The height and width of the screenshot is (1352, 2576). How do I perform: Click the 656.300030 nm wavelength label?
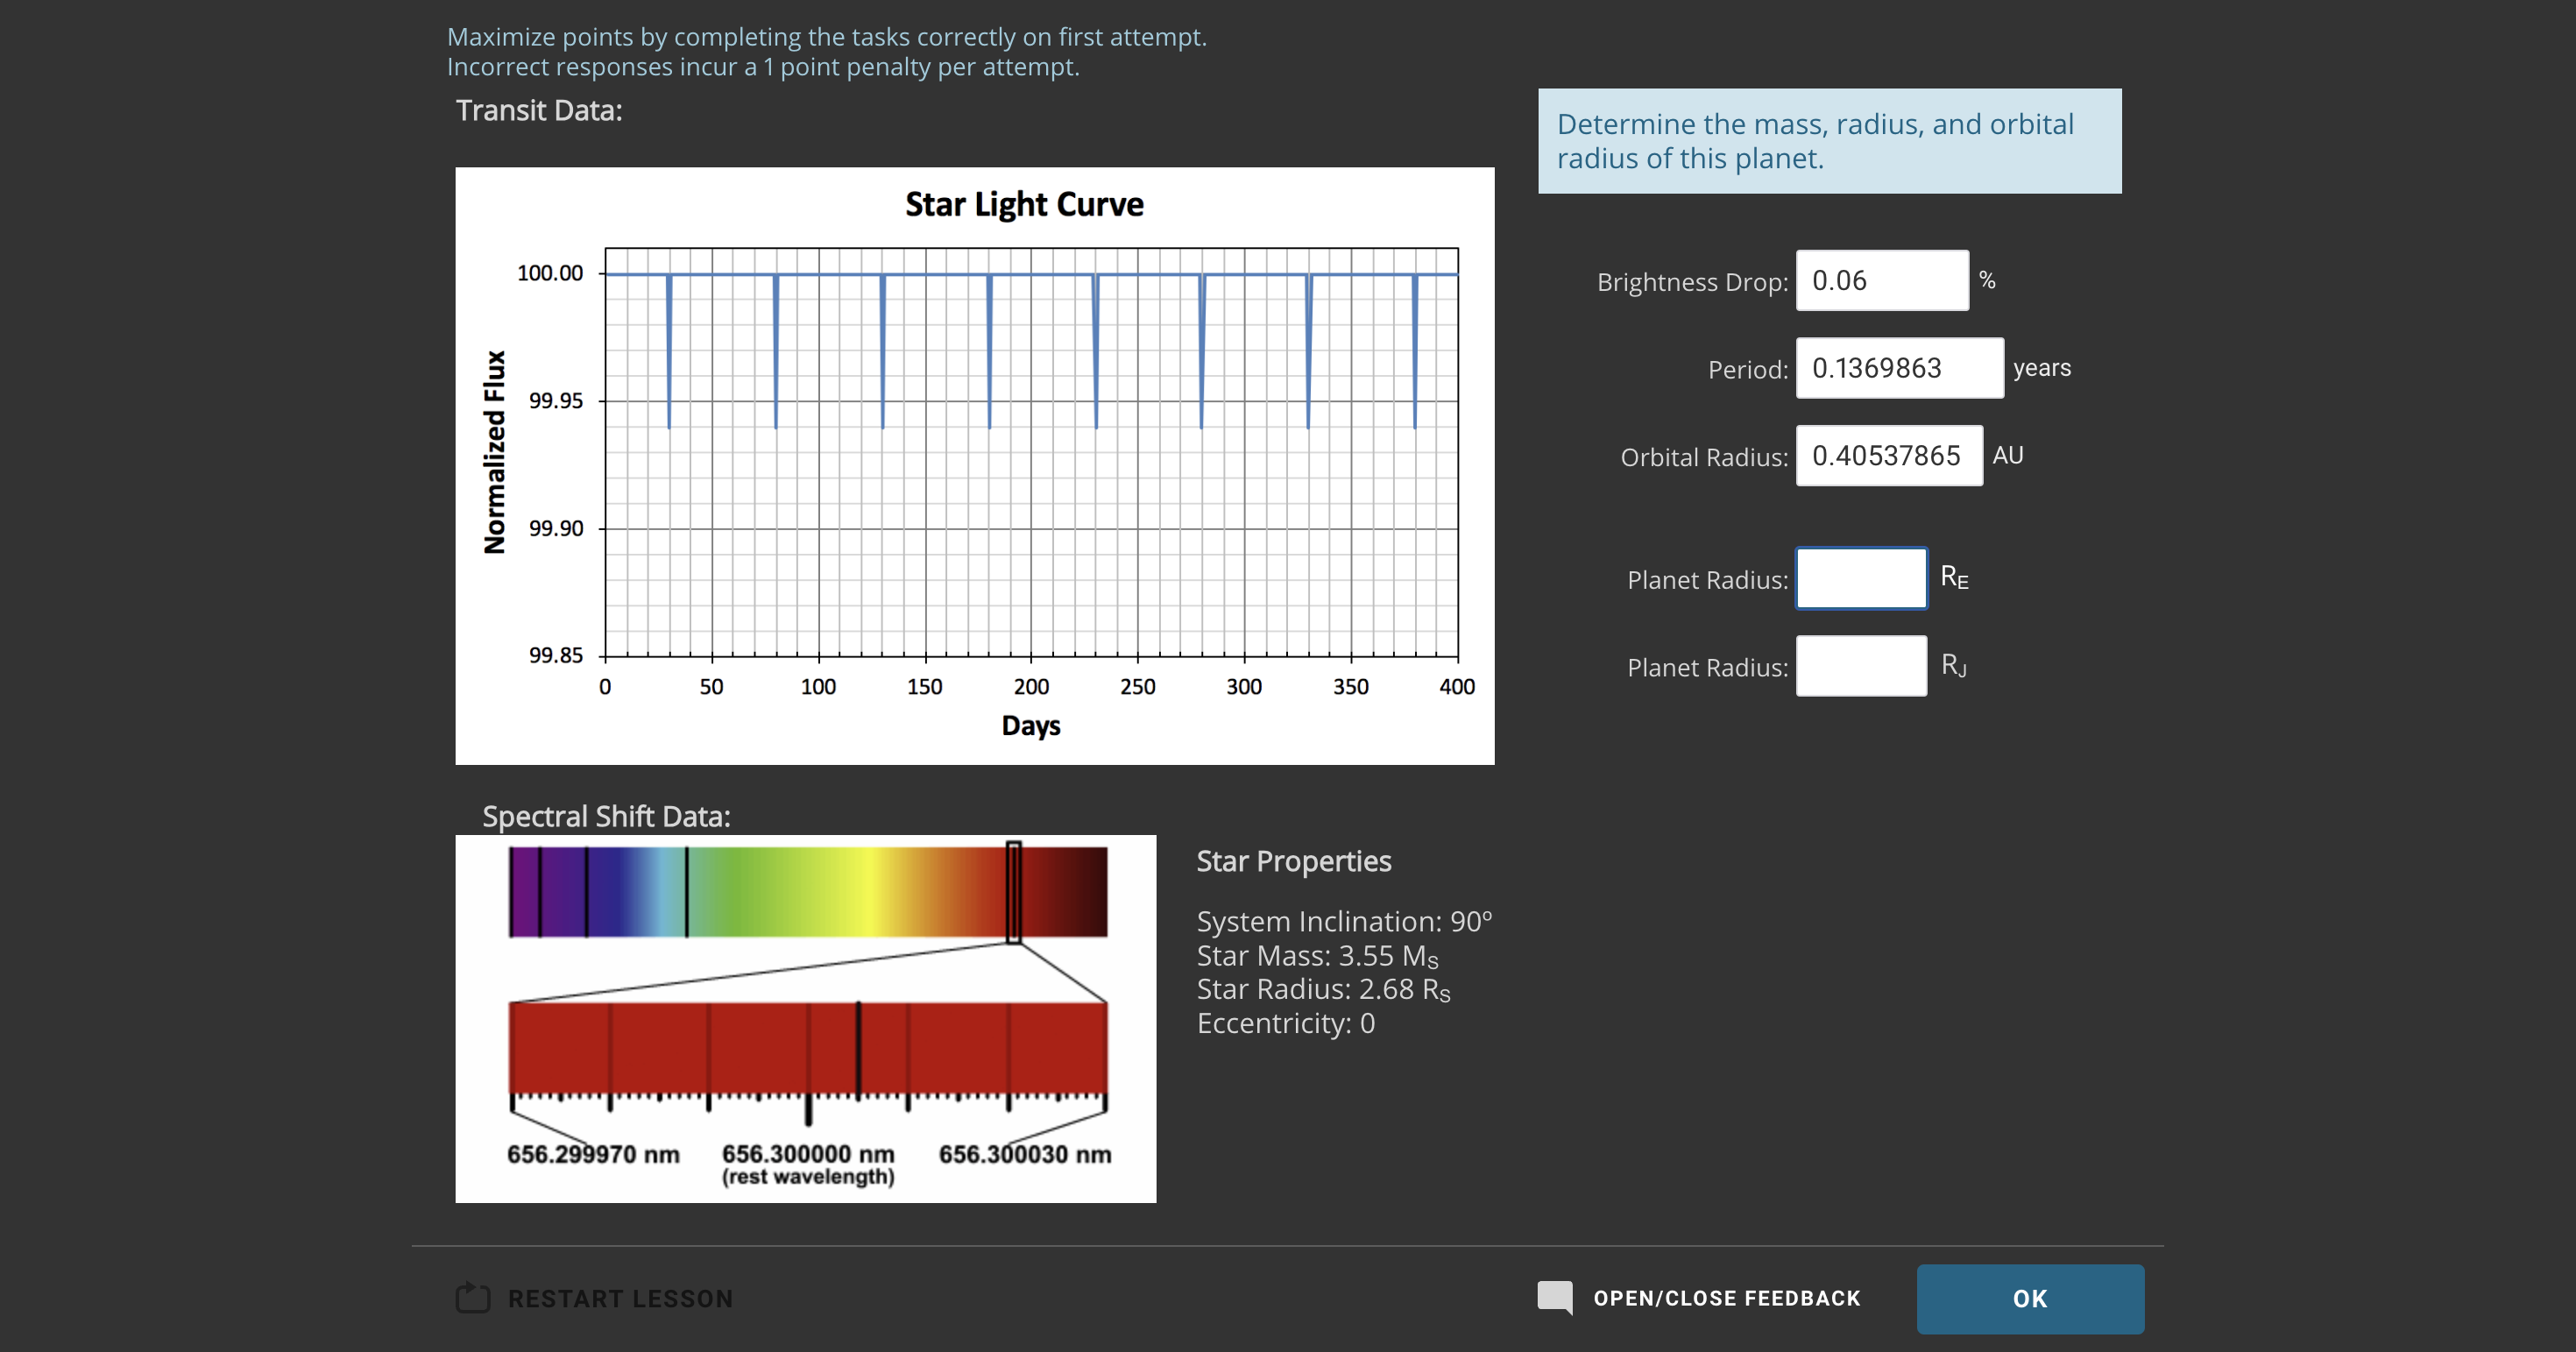(1024, 1154)
